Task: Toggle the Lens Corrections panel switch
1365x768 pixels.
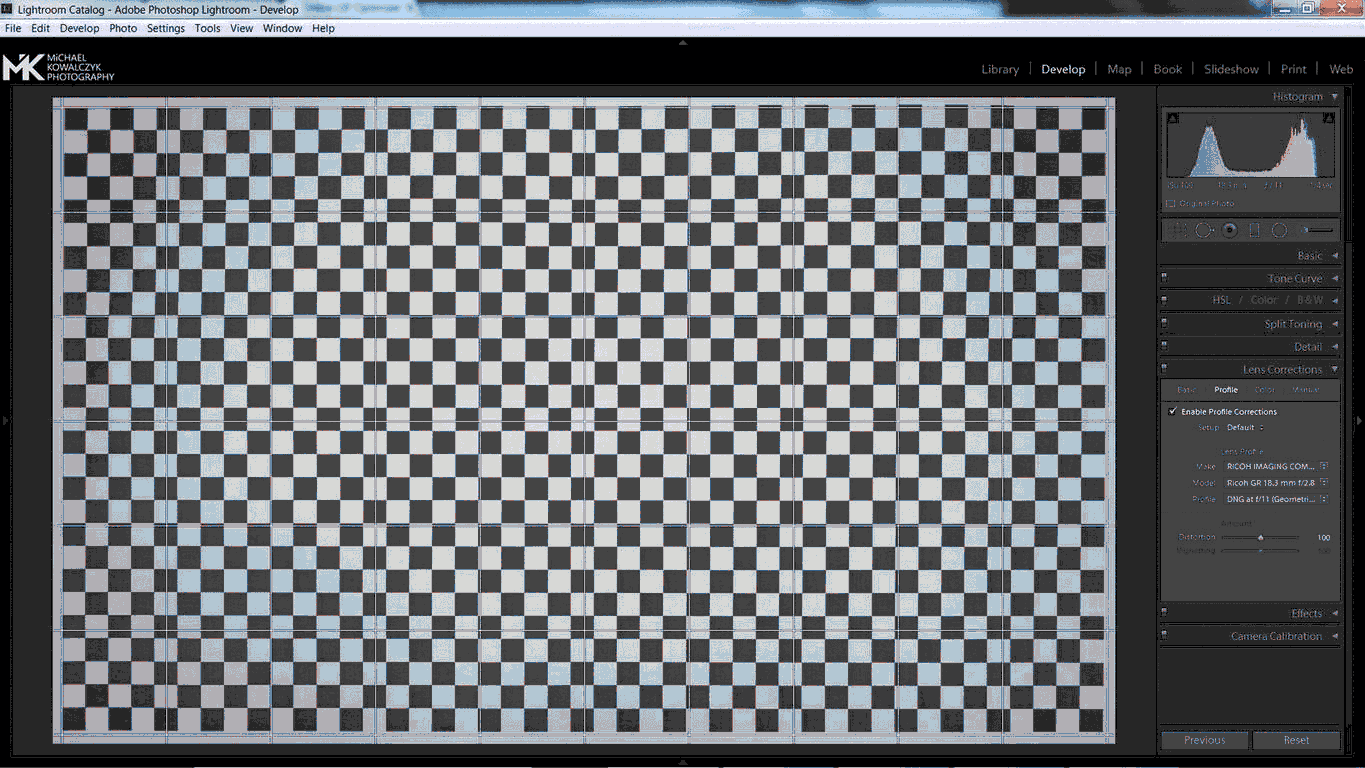Action: click(1164, 369)
